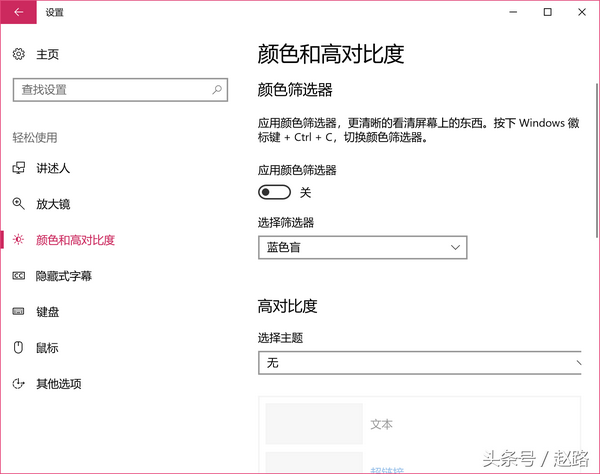Click the color swatch beside 文本
The width and height of the screenshot is (600, 474).
tap(314, 424)
